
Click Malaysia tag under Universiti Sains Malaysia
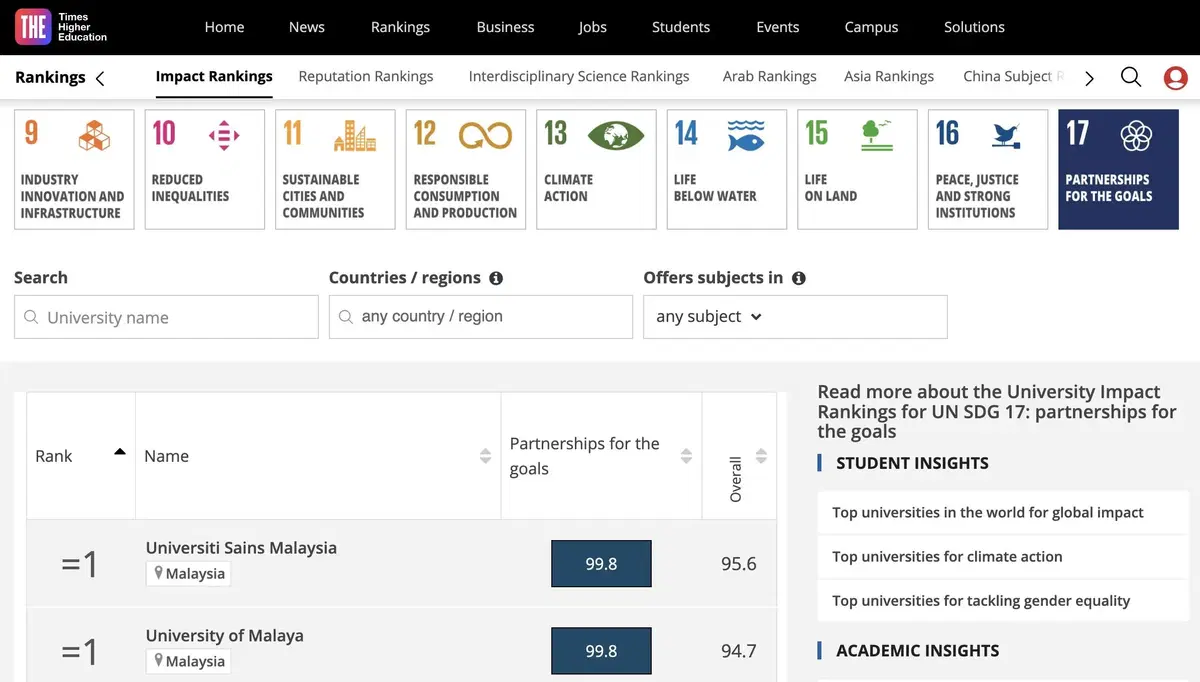(x=188, y=574)
